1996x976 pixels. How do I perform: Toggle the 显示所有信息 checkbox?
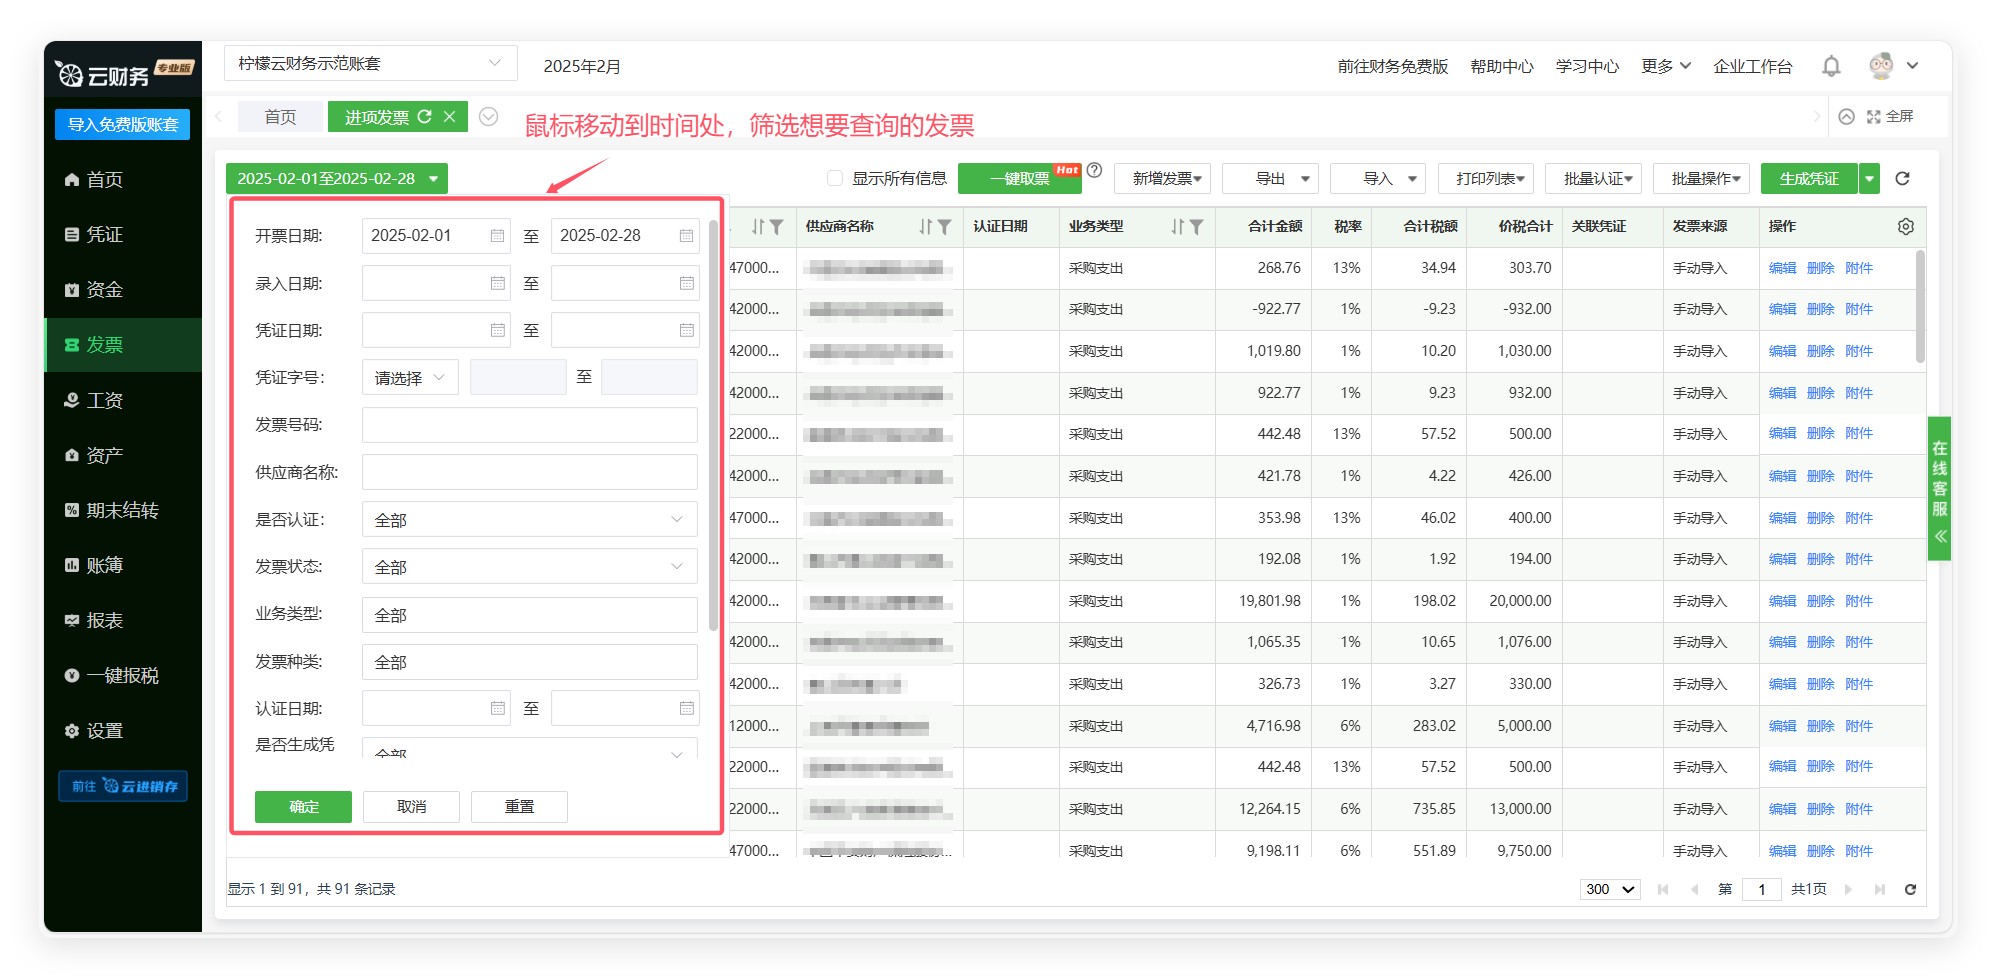coord(835,179)
